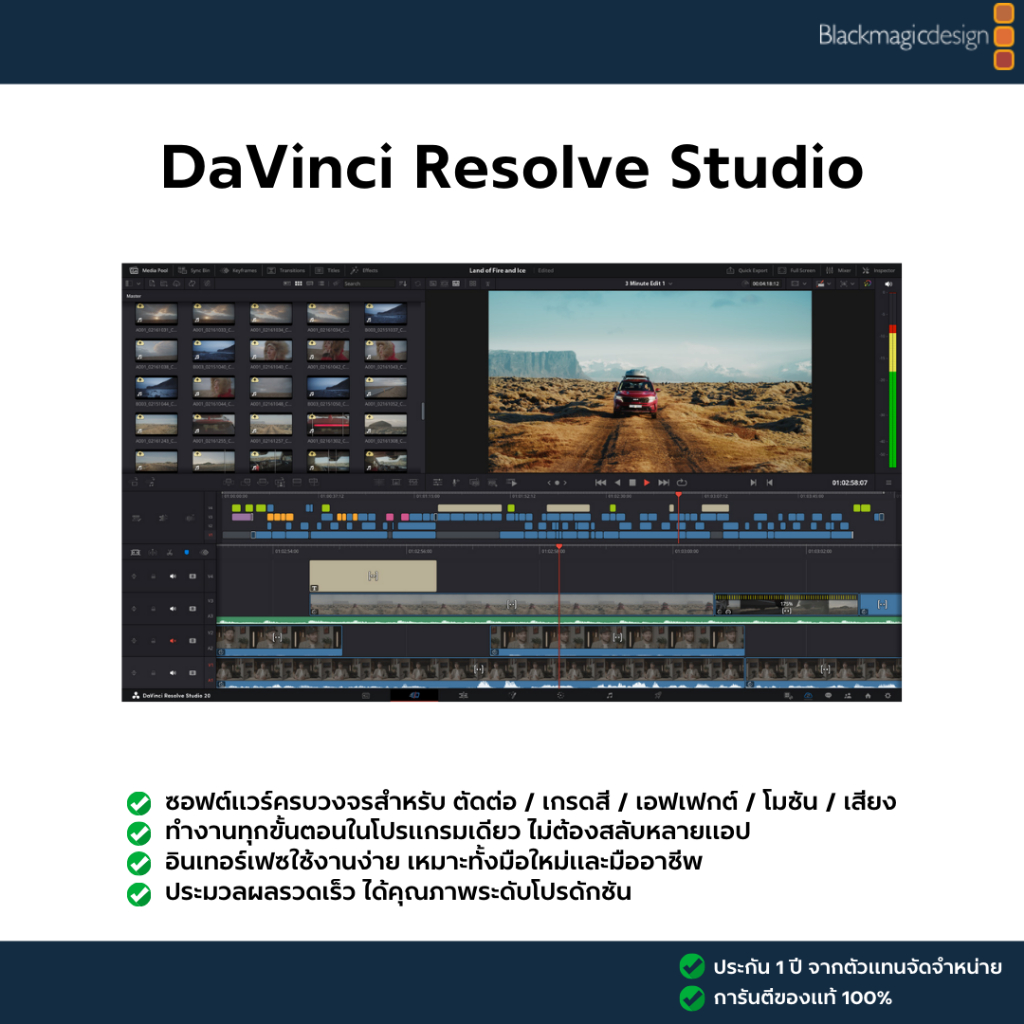Open the view options dropdown beside the timecode
1024x1024 pixels.
(799, 283)
